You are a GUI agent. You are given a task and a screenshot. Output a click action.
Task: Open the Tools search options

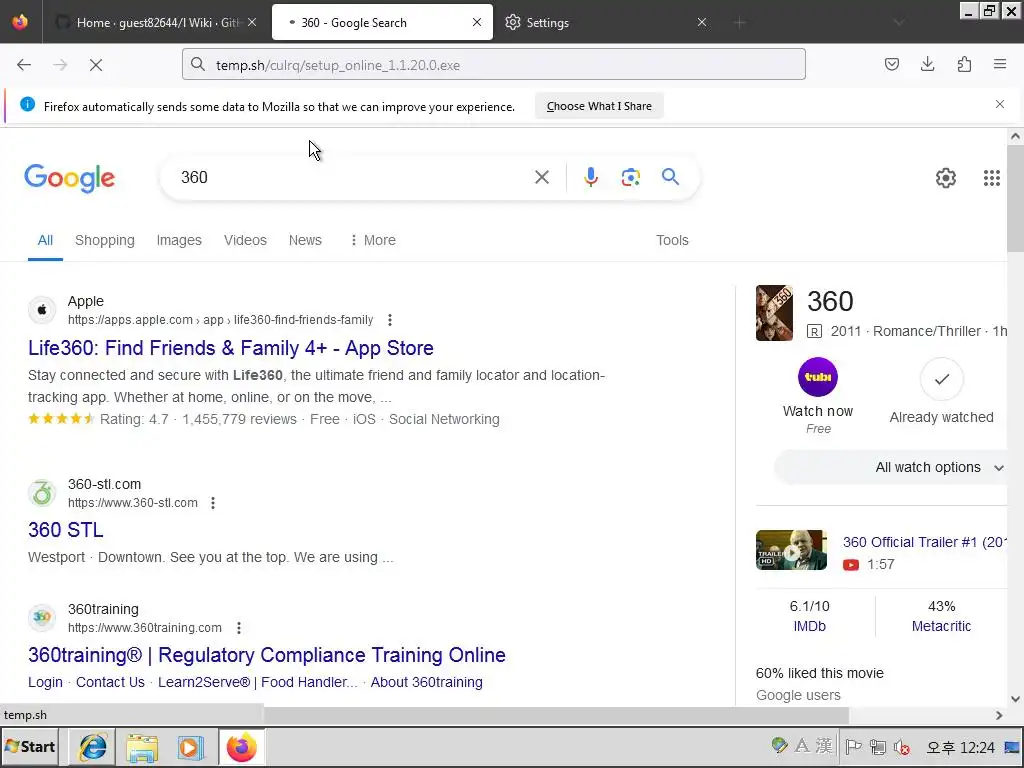[672, 240]
